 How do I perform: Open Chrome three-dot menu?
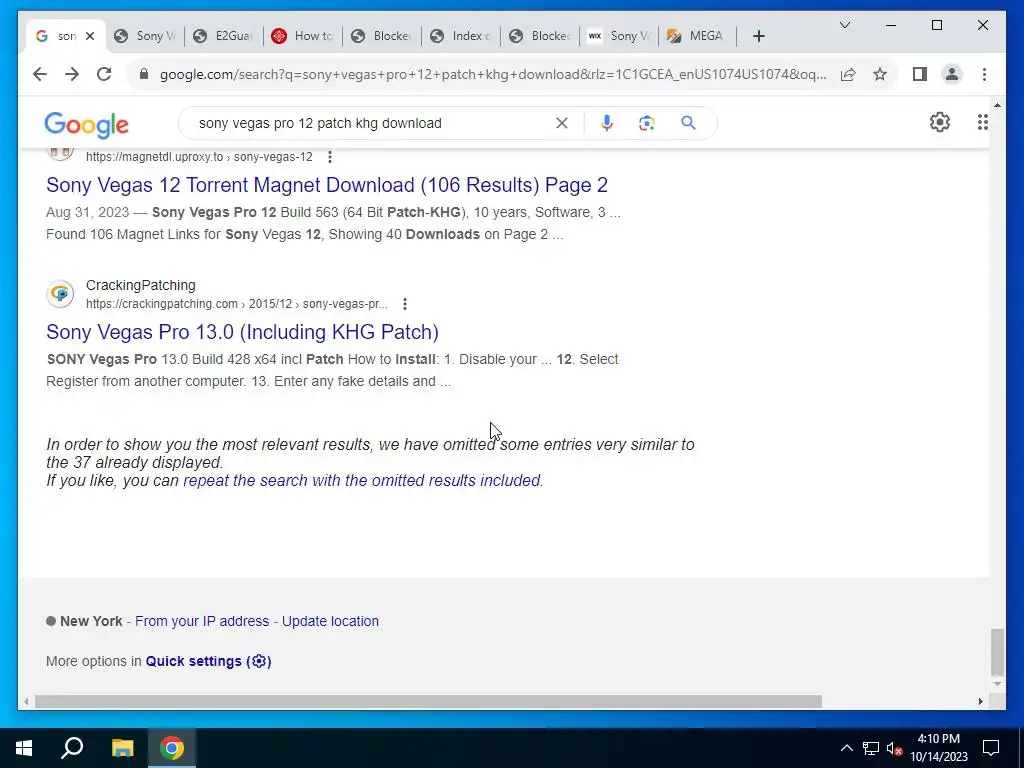(x=984, y=74)
